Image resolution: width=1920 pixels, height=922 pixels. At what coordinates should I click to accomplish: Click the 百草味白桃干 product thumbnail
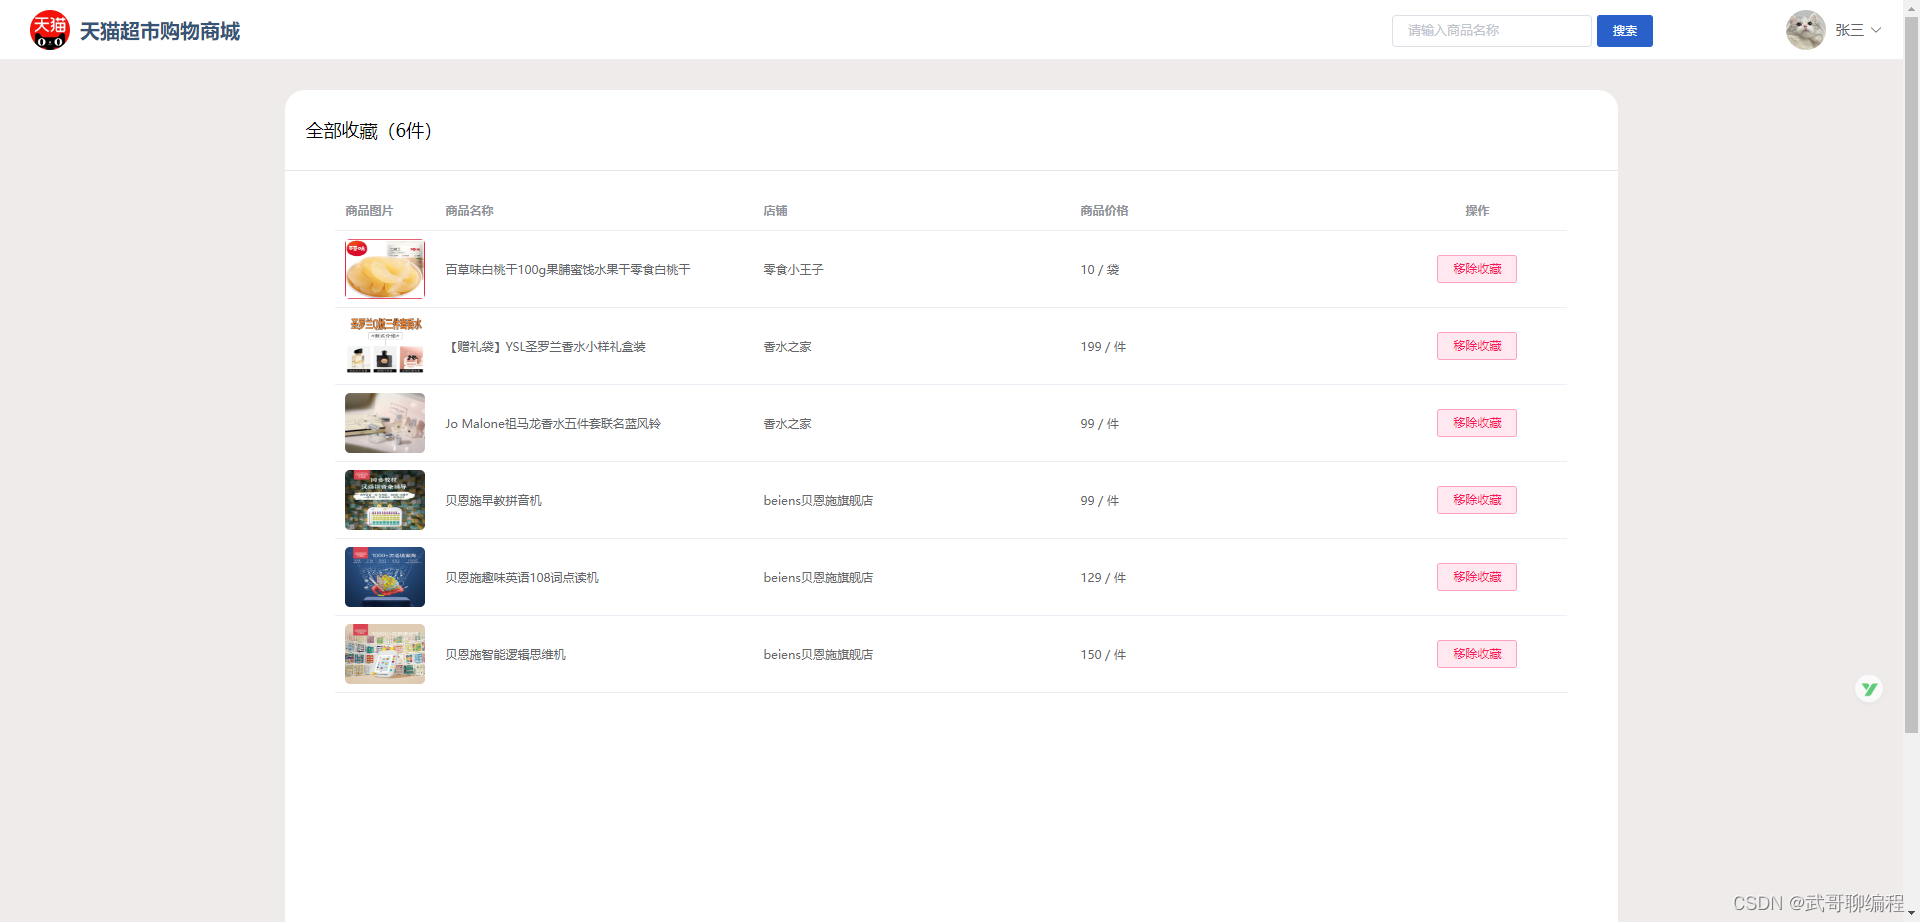tap(384, 268)
